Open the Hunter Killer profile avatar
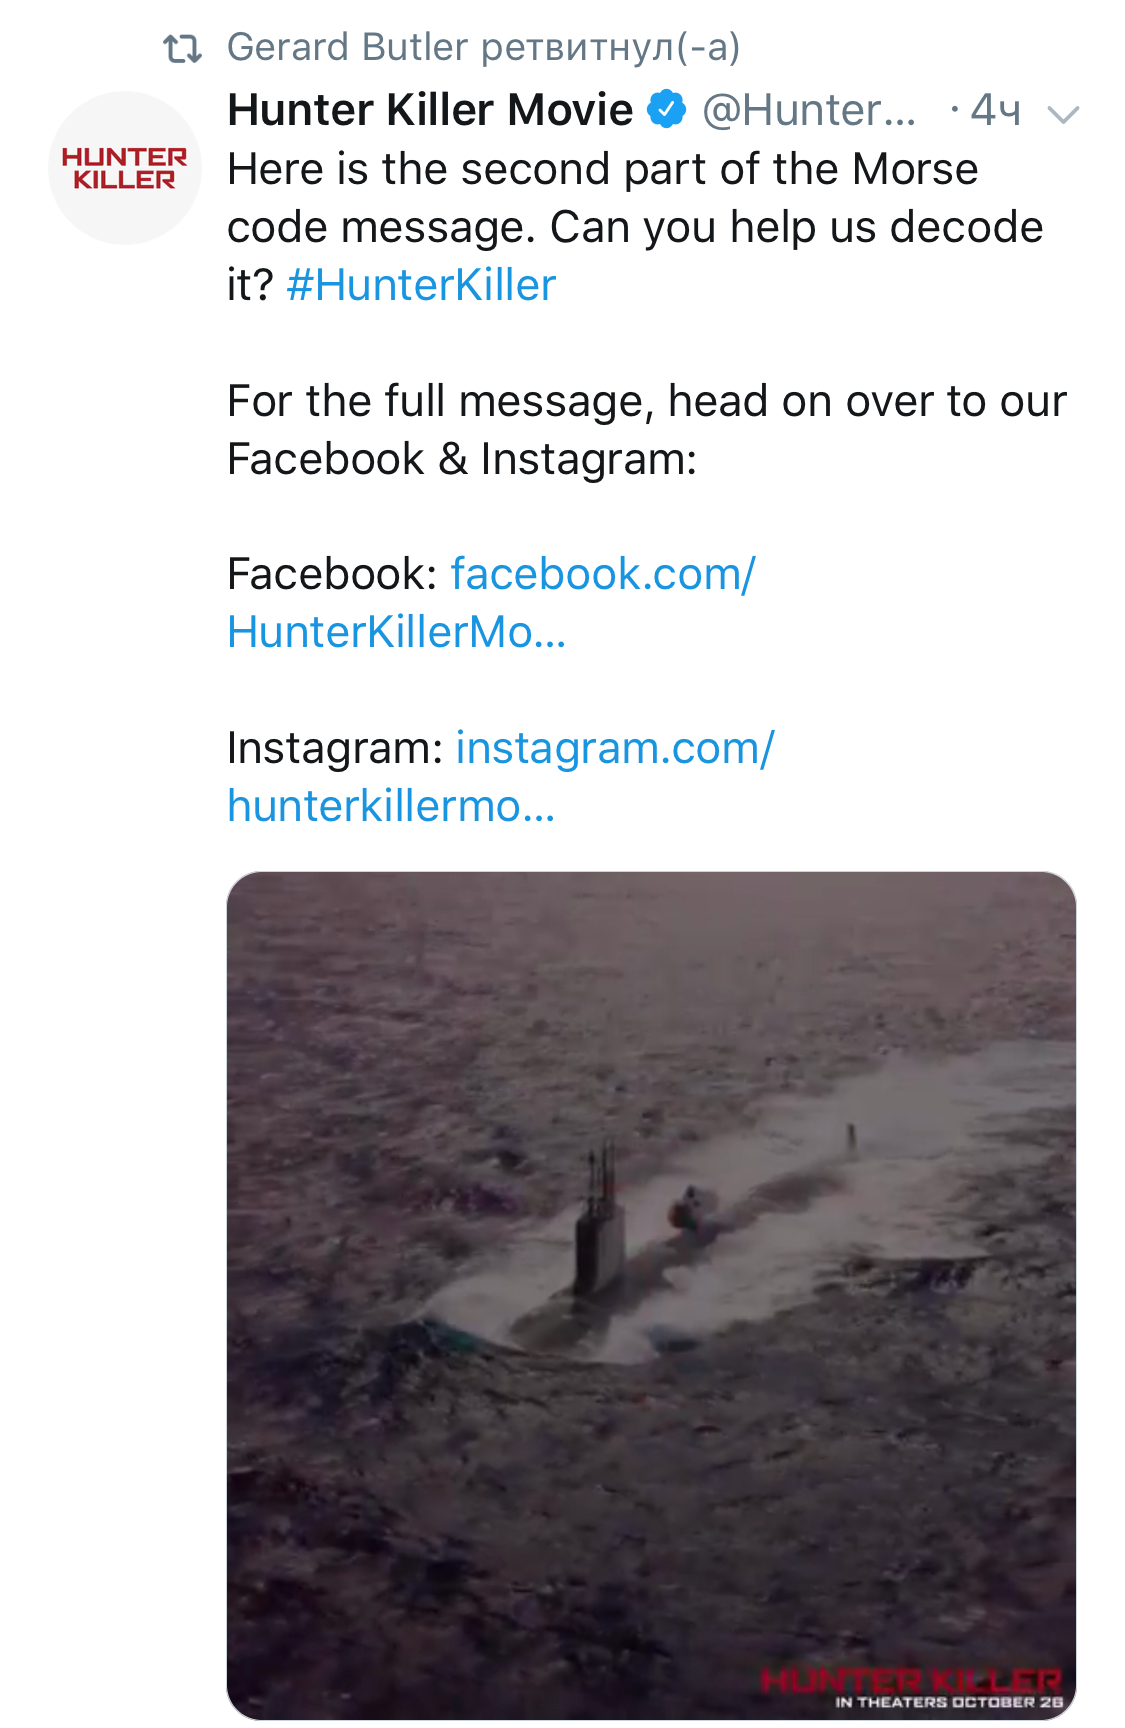The image size is (1125, 1728). click(x=125, y=168)
